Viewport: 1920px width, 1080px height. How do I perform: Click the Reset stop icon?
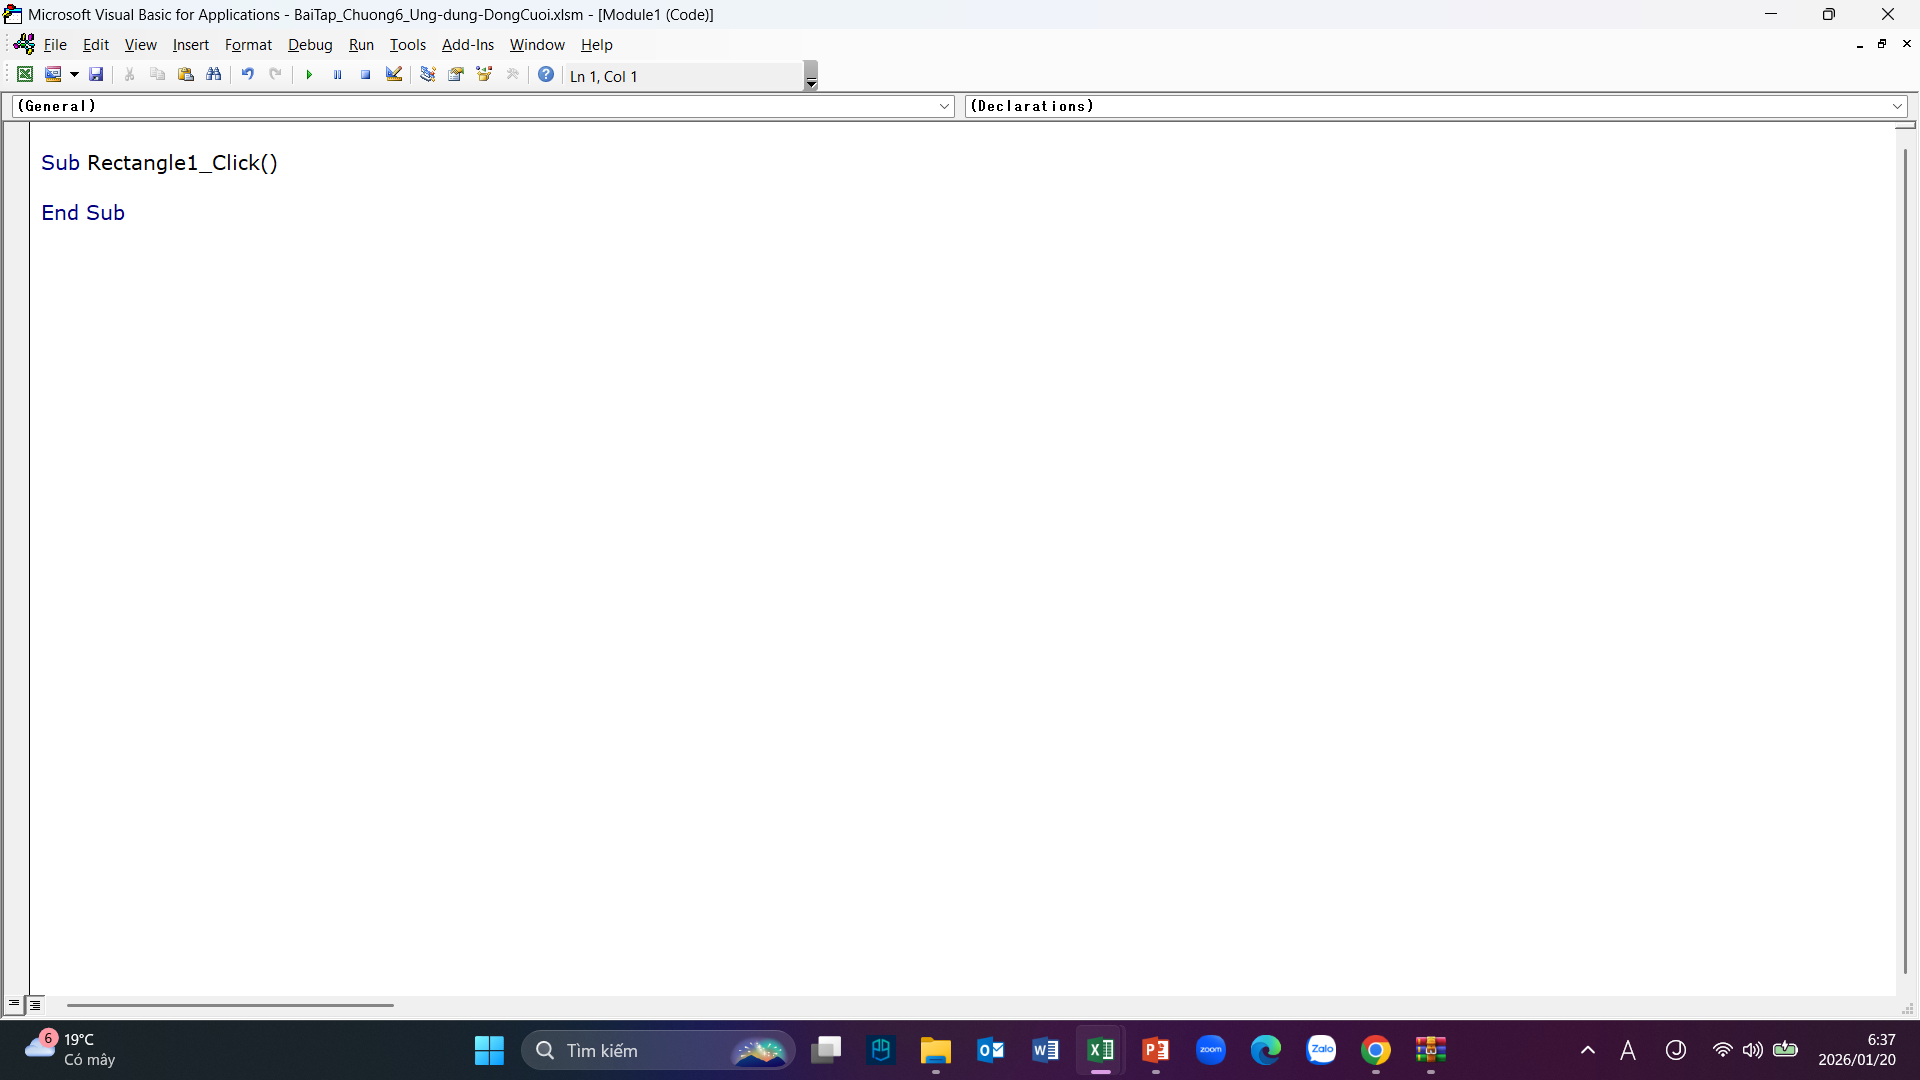coord(366,75)
